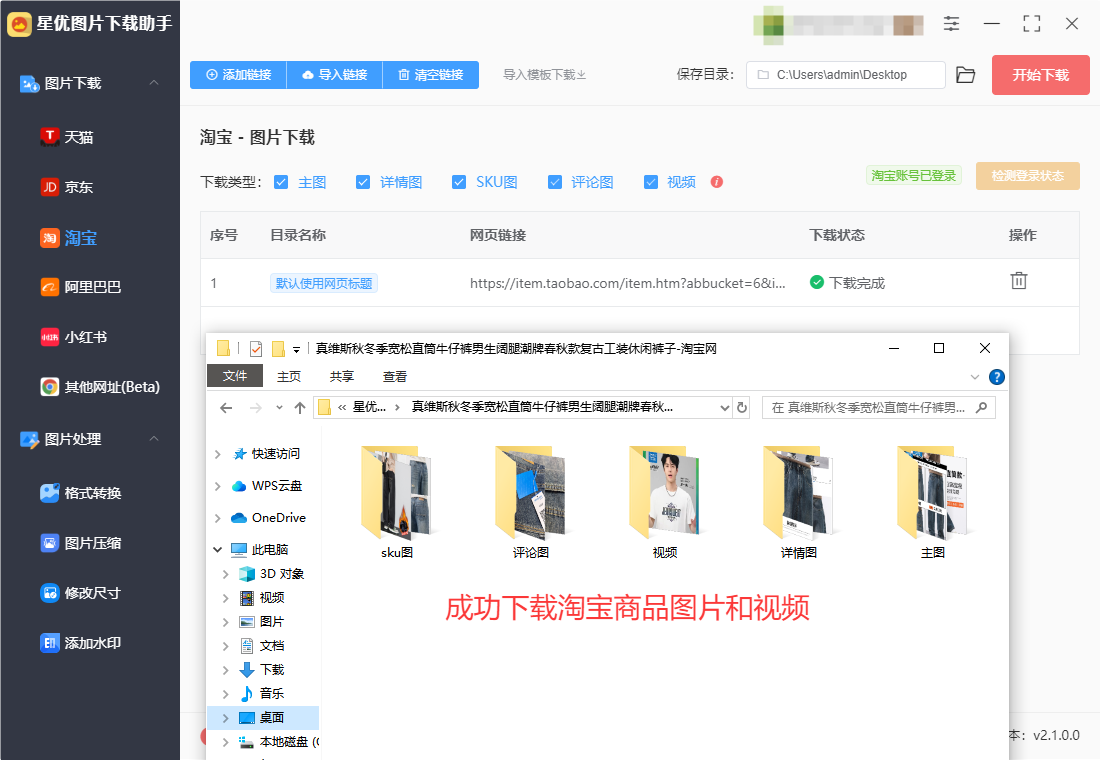
Task: Open the Explorer address history dropdown
Action: pos(725,408)
